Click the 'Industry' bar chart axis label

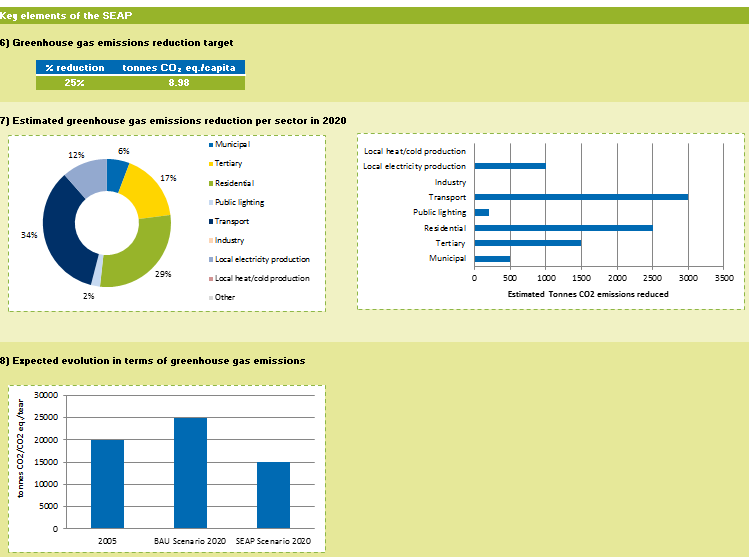point(450,182)
